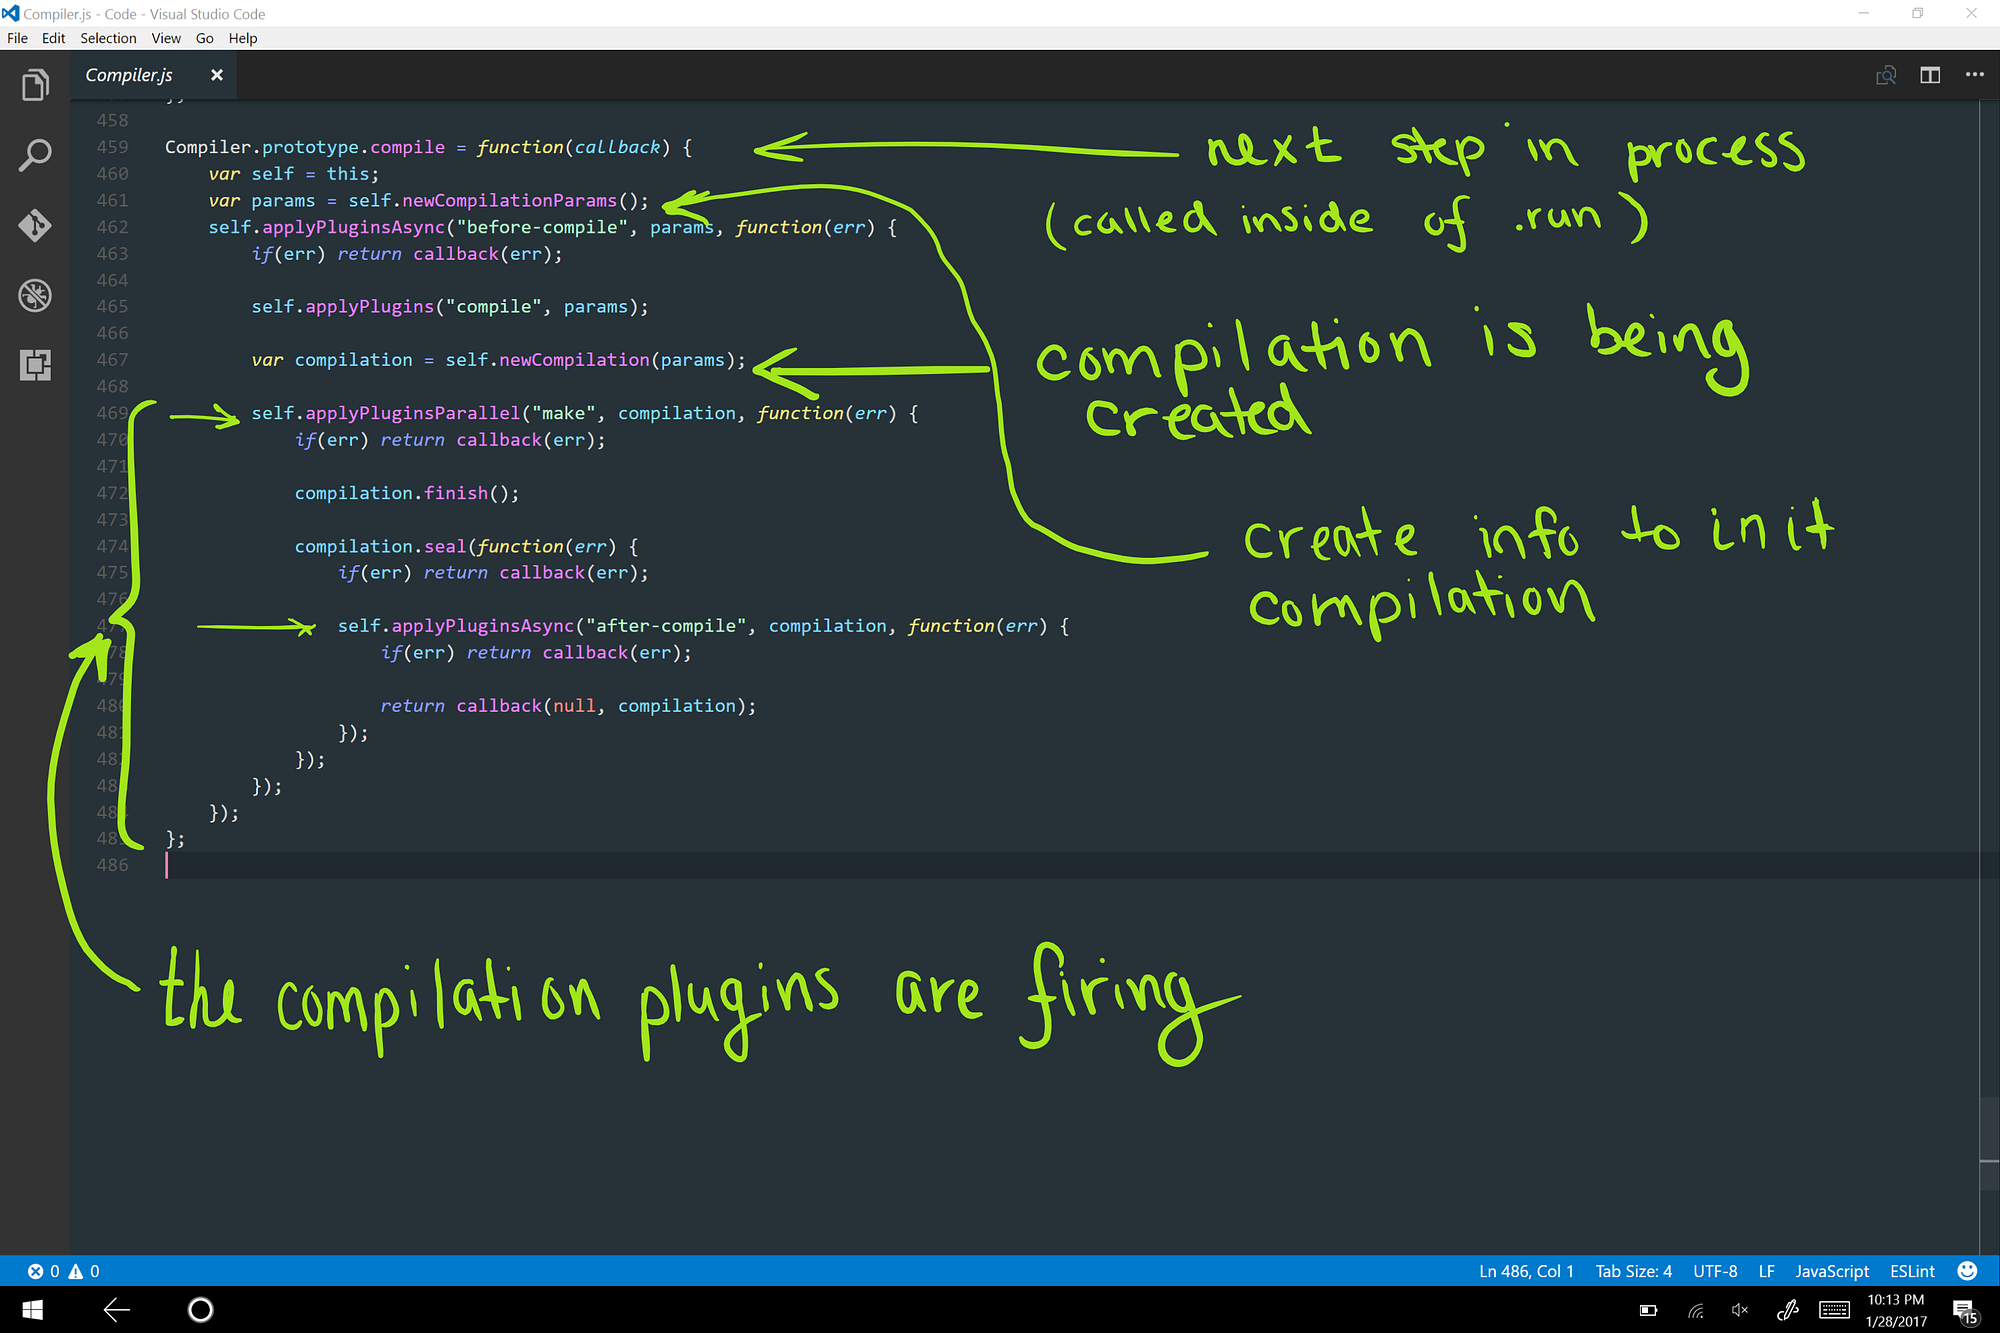The image size is (2000, 1333).
Task: Open the editor more actions ellipsis
Action: [1974, 75]
